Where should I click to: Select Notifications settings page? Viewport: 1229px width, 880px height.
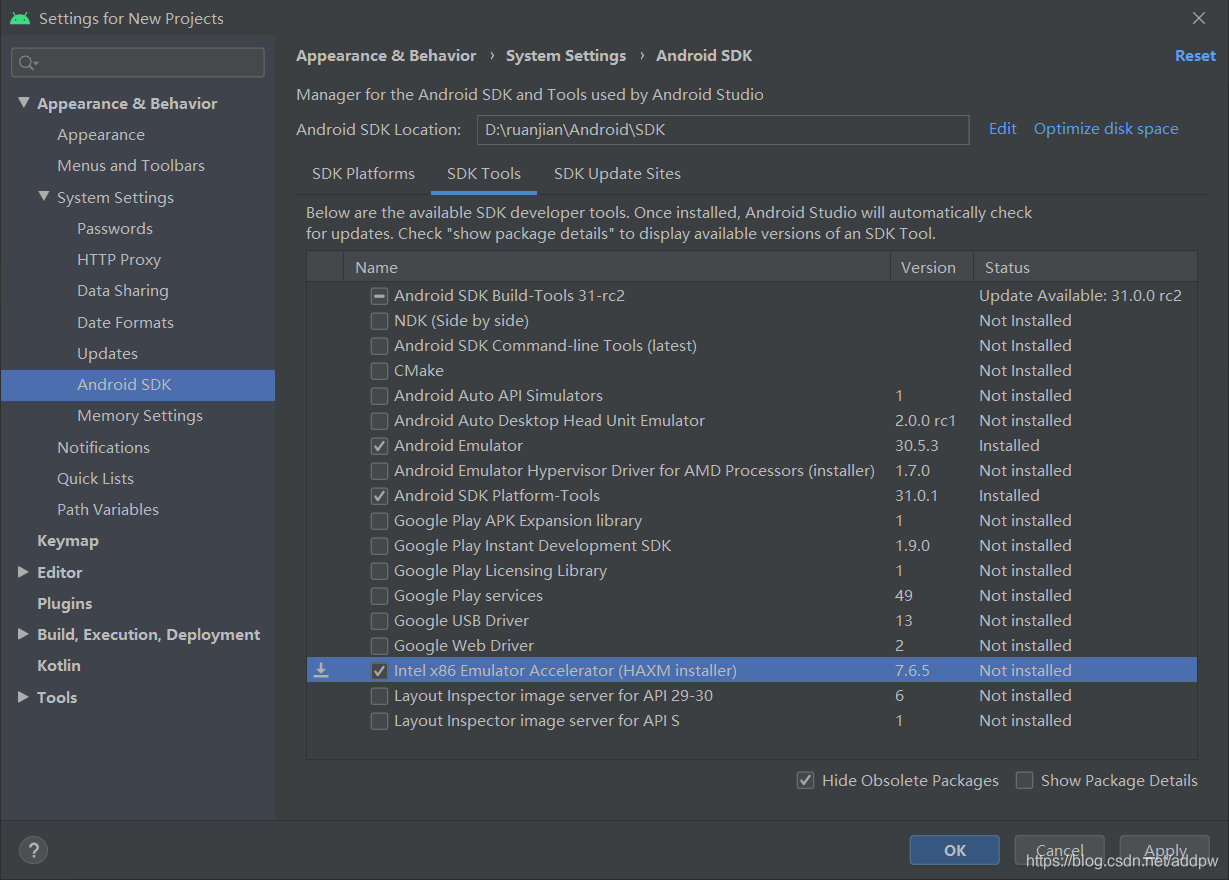pos(103,448)
